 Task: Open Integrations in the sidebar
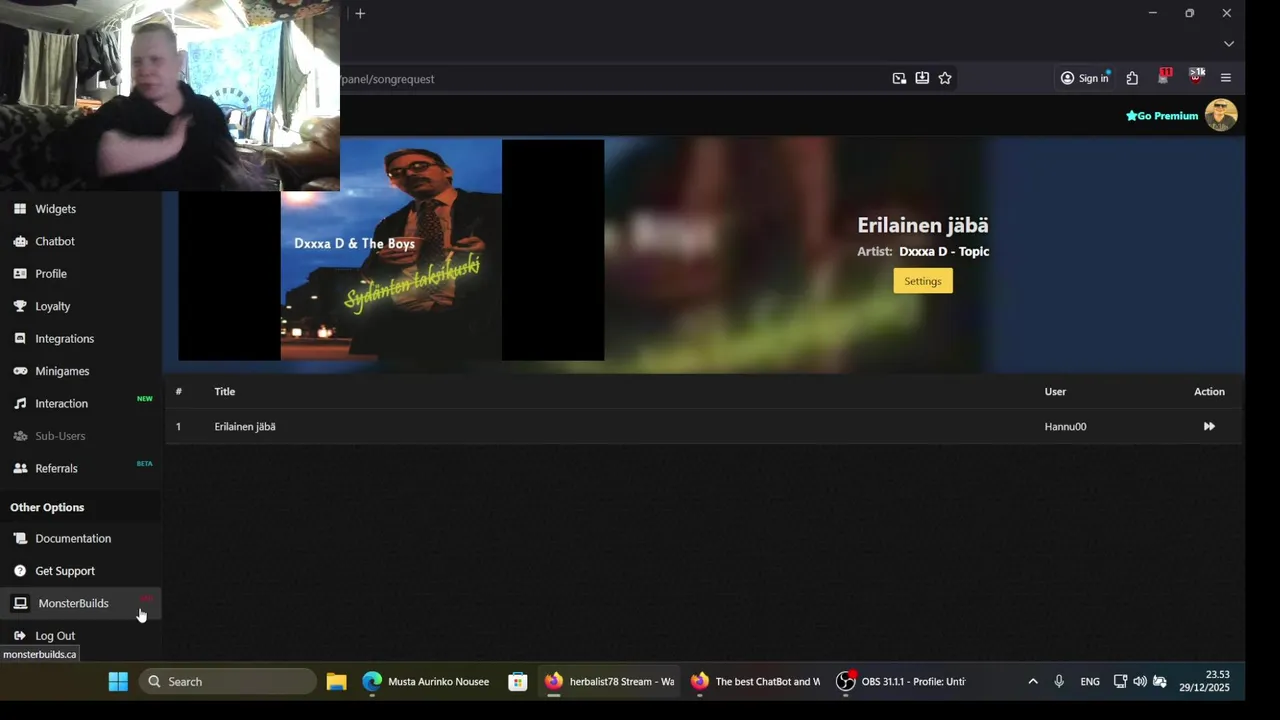[x=65, y=339]
